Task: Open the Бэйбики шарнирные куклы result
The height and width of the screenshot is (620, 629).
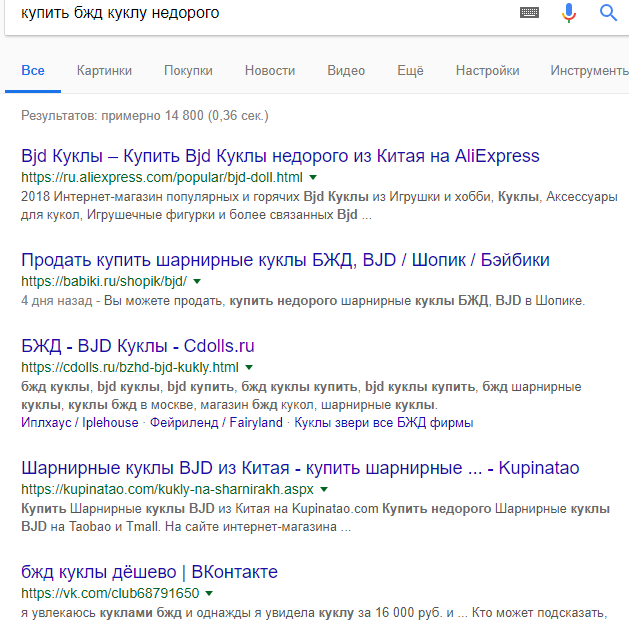Action: 285,260
